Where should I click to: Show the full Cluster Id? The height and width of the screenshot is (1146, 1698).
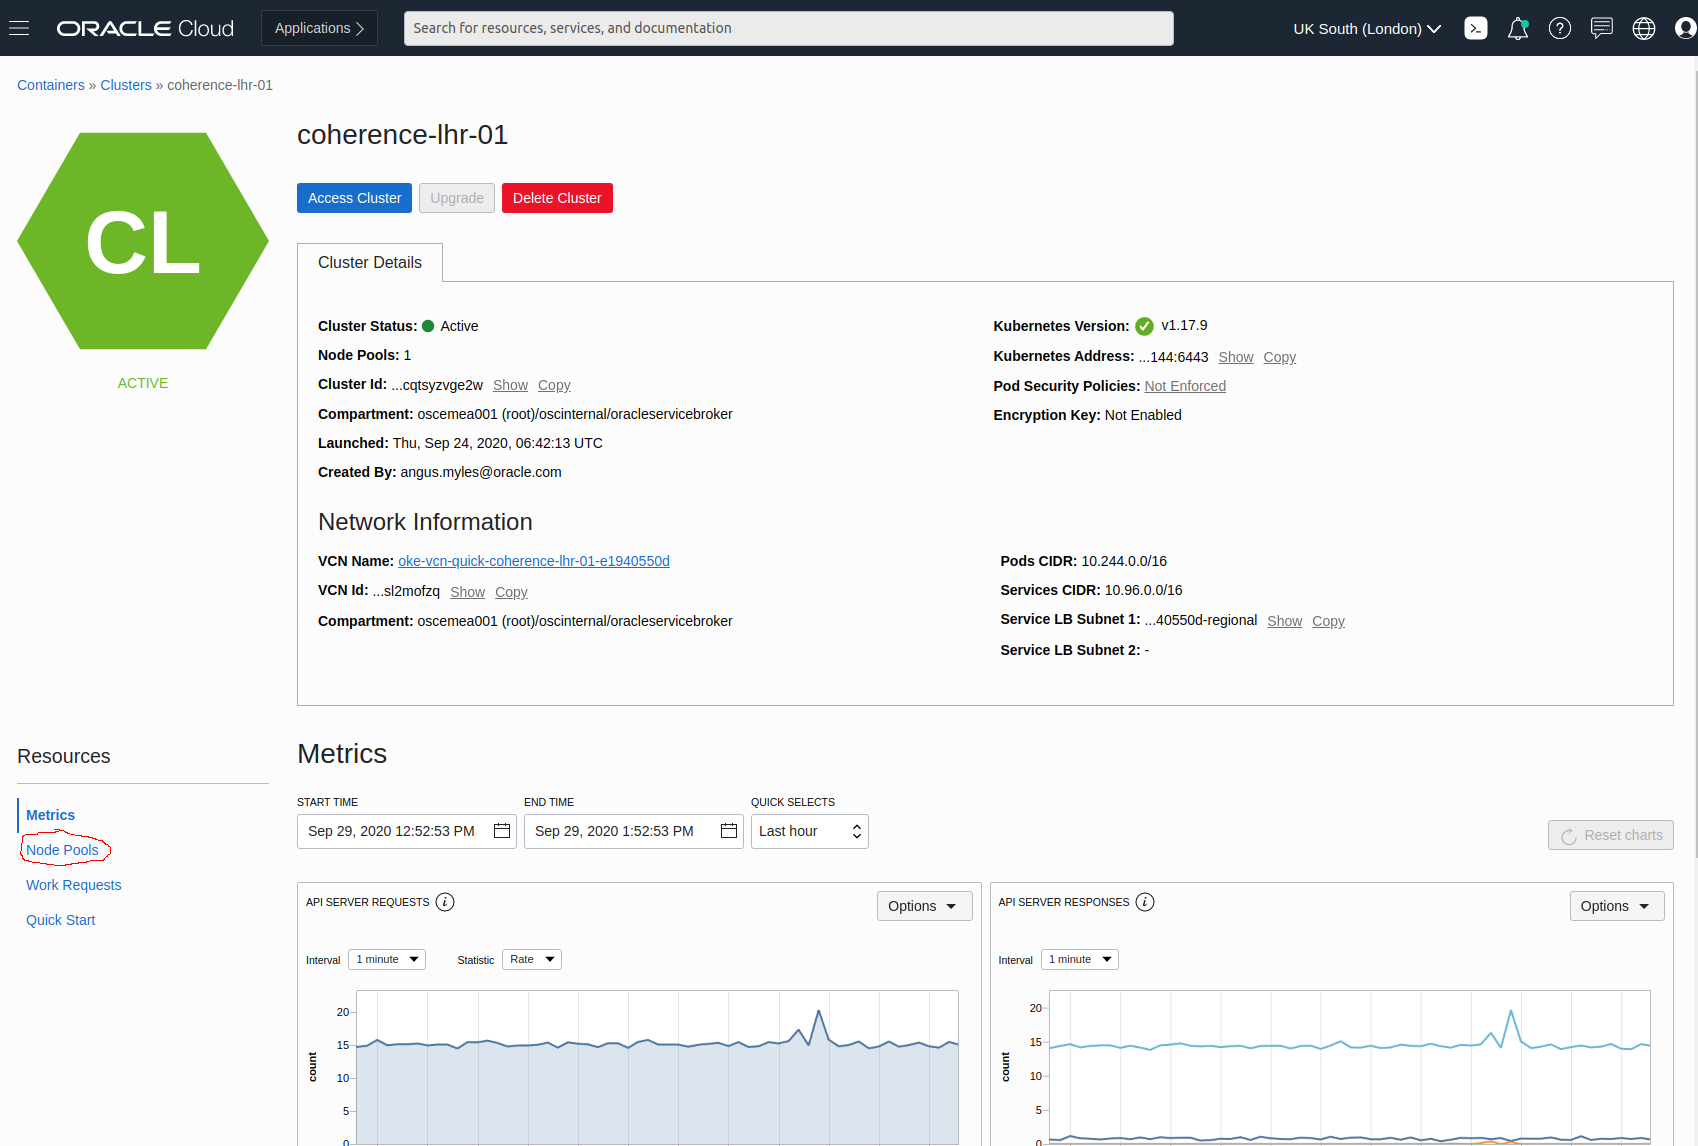point(510,385)
